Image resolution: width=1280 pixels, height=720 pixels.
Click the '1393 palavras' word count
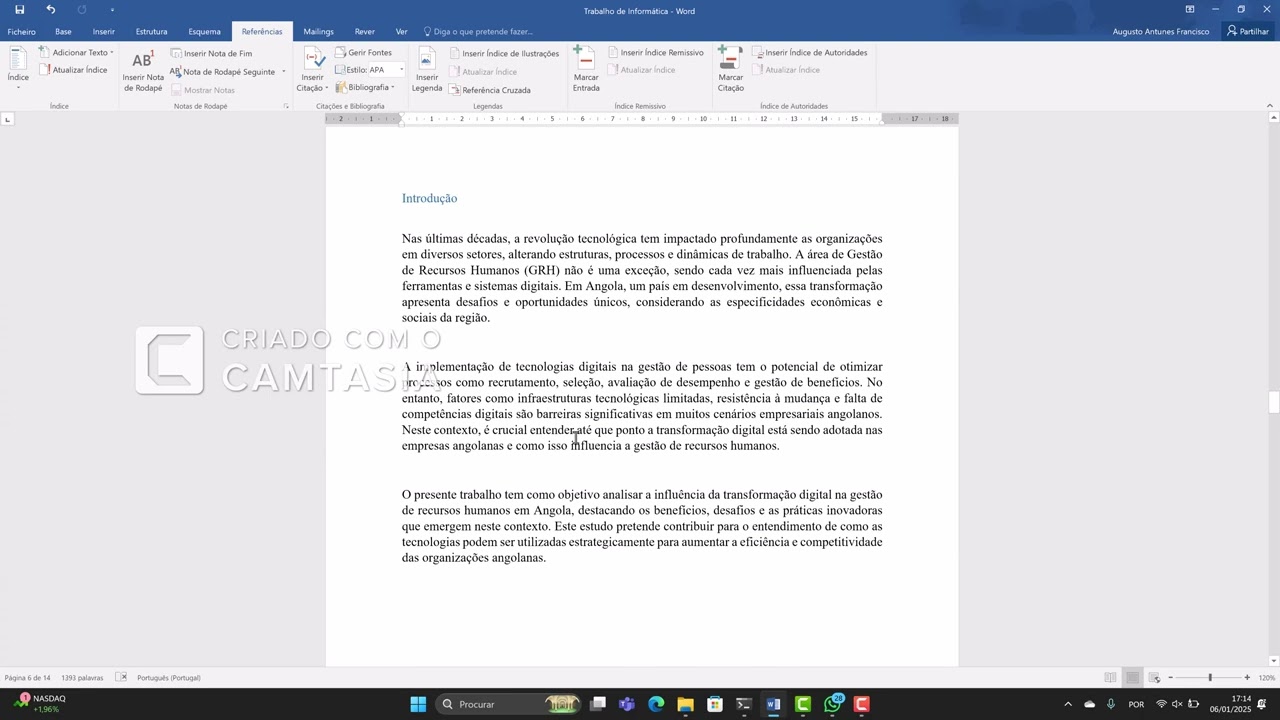pyautogui.click(x=82, y=678)
